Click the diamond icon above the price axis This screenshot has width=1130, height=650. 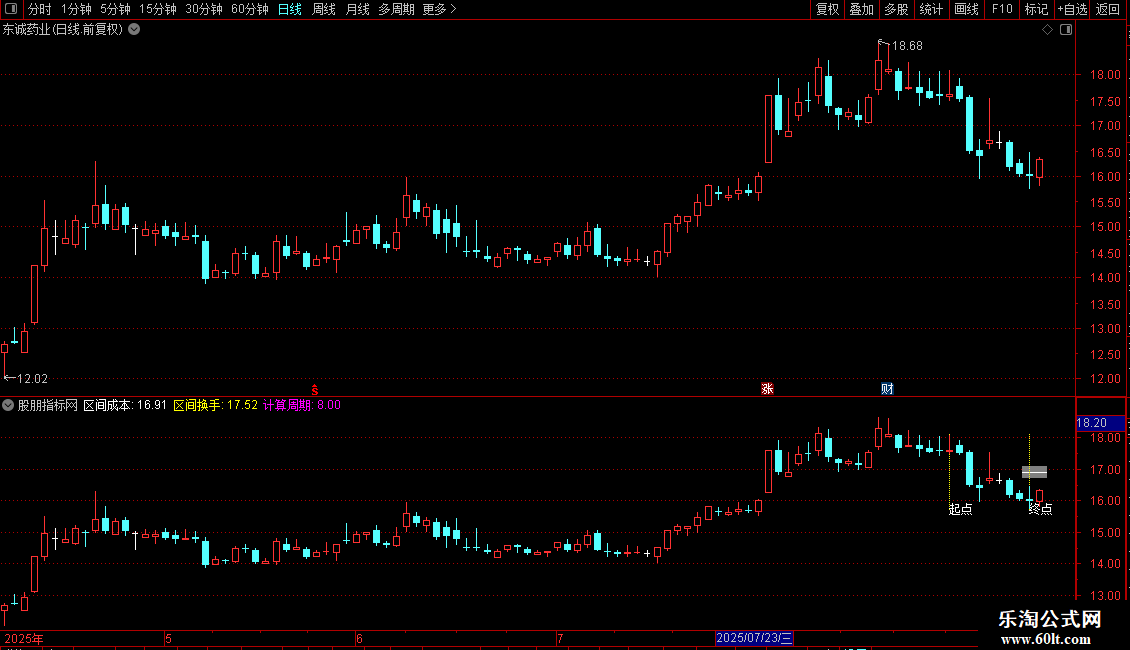pos(1048,30)
